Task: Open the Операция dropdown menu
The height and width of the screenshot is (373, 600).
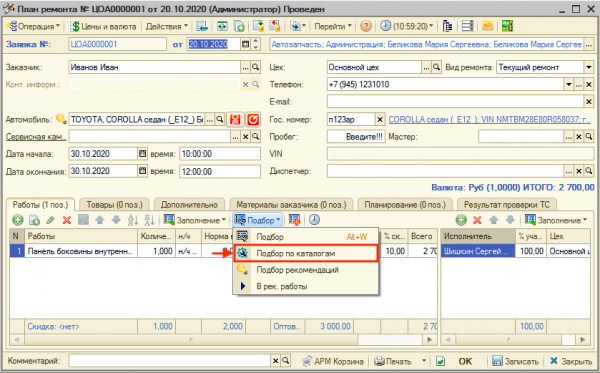Action: coord(34,26)
